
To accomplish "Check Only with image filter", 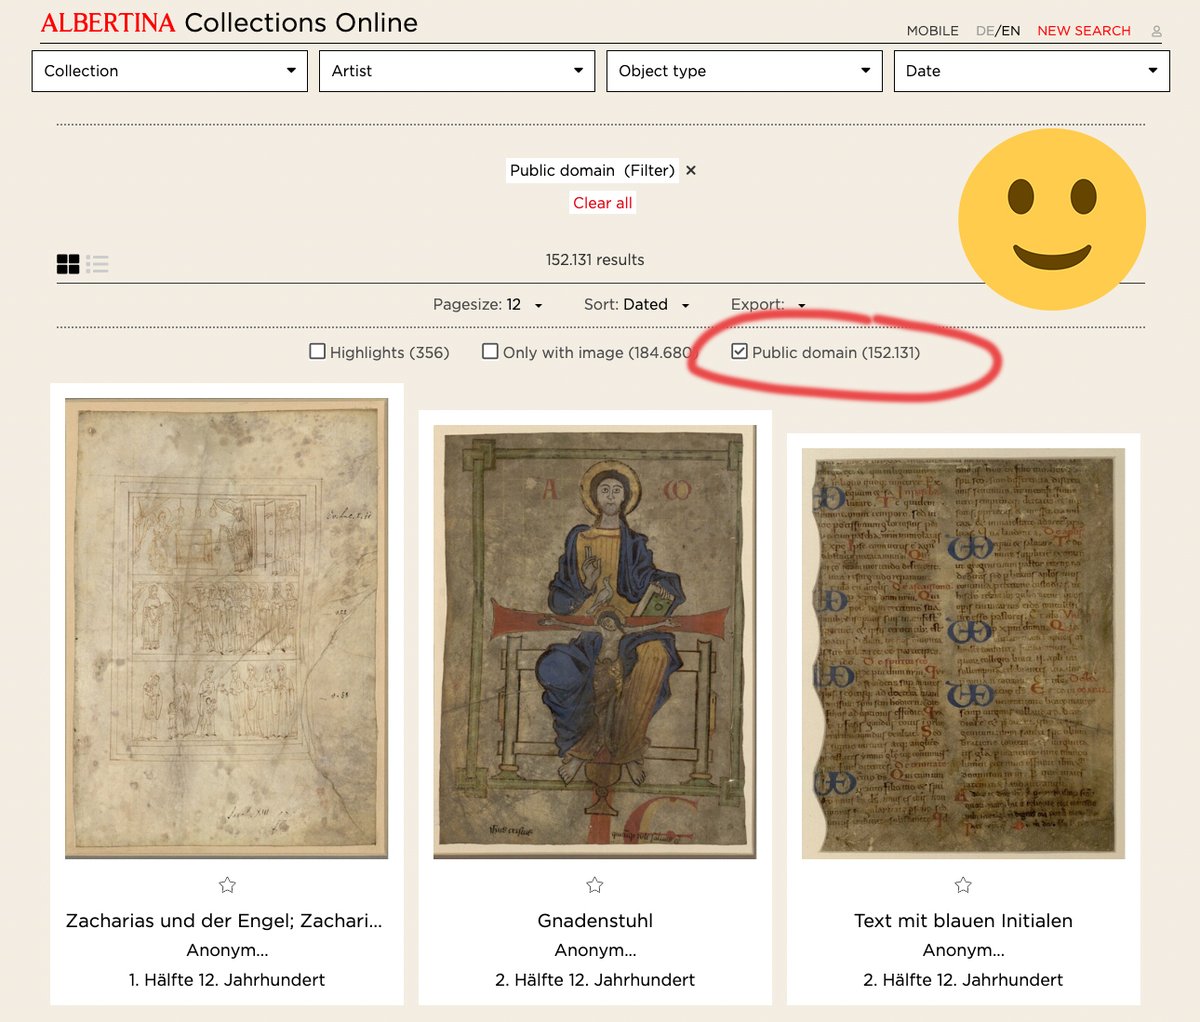I will point(490,351).
